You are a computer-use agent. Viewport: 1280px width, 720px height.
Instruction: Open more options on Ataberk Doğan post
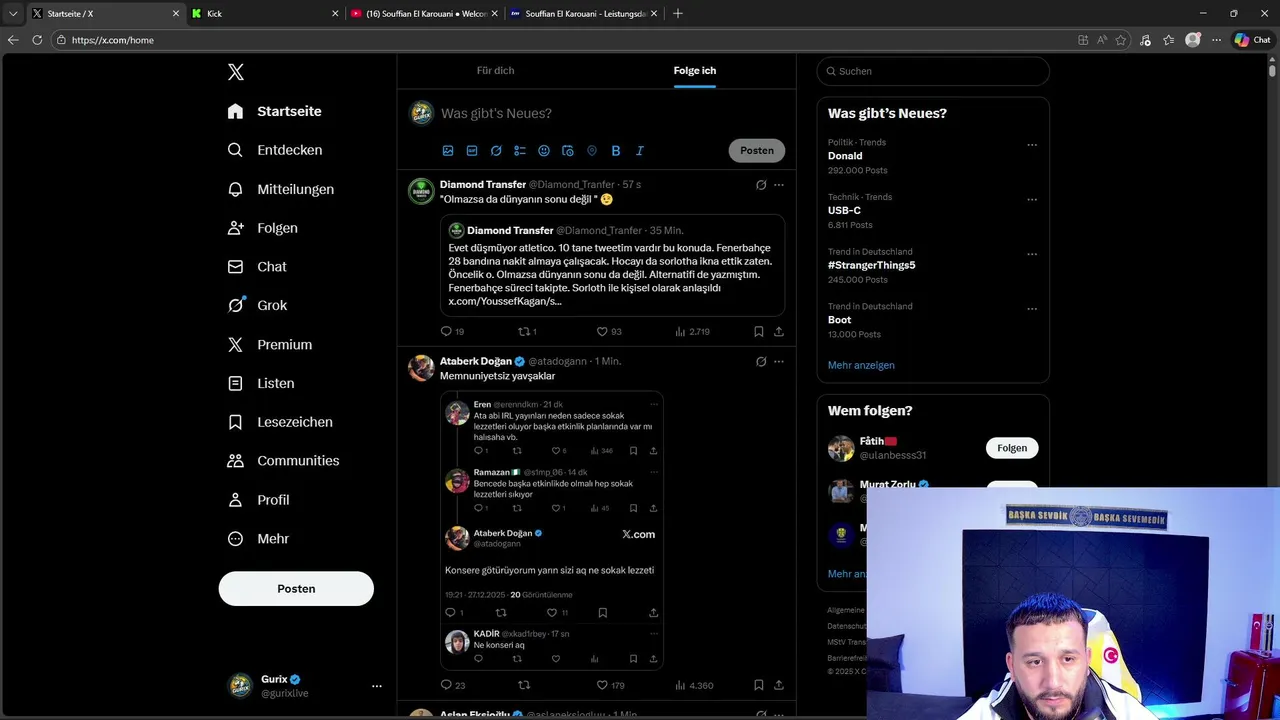click(779, 361)
